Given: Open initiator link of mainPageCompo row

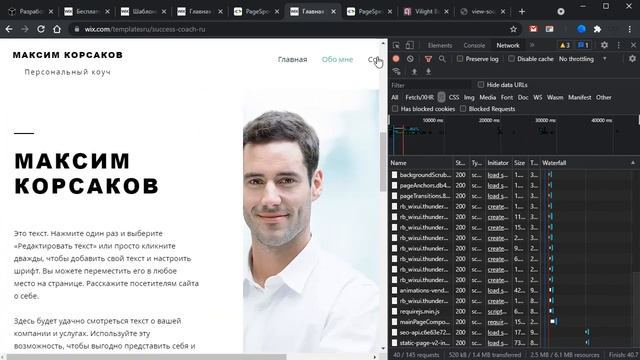Looking at the screenshot, I should [498, 322].
